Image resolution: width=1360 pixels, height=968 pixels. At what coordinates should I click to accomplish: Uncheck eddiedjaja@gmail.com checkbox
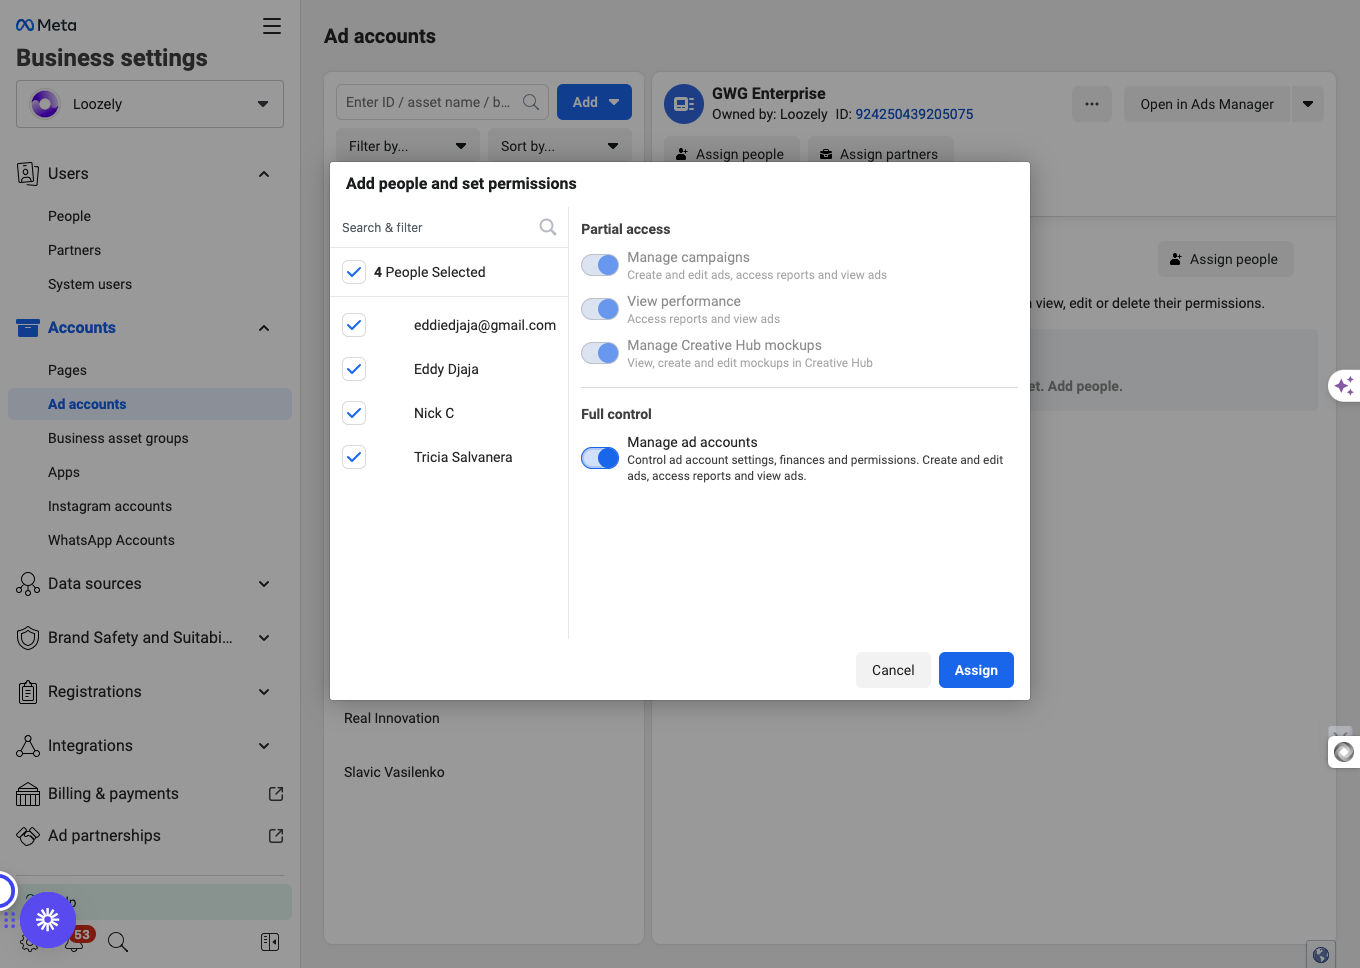coord(354,325)
